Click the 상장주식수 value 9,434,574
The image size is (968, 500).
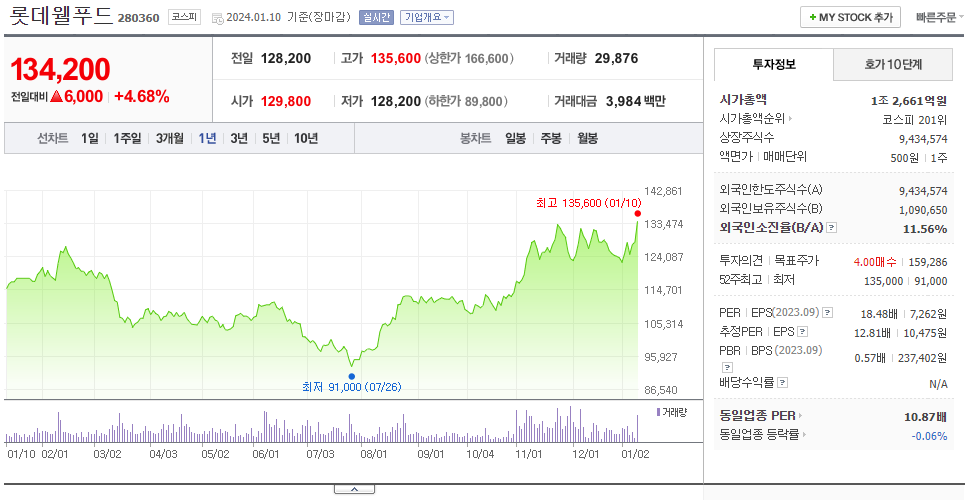pos(924,140)
